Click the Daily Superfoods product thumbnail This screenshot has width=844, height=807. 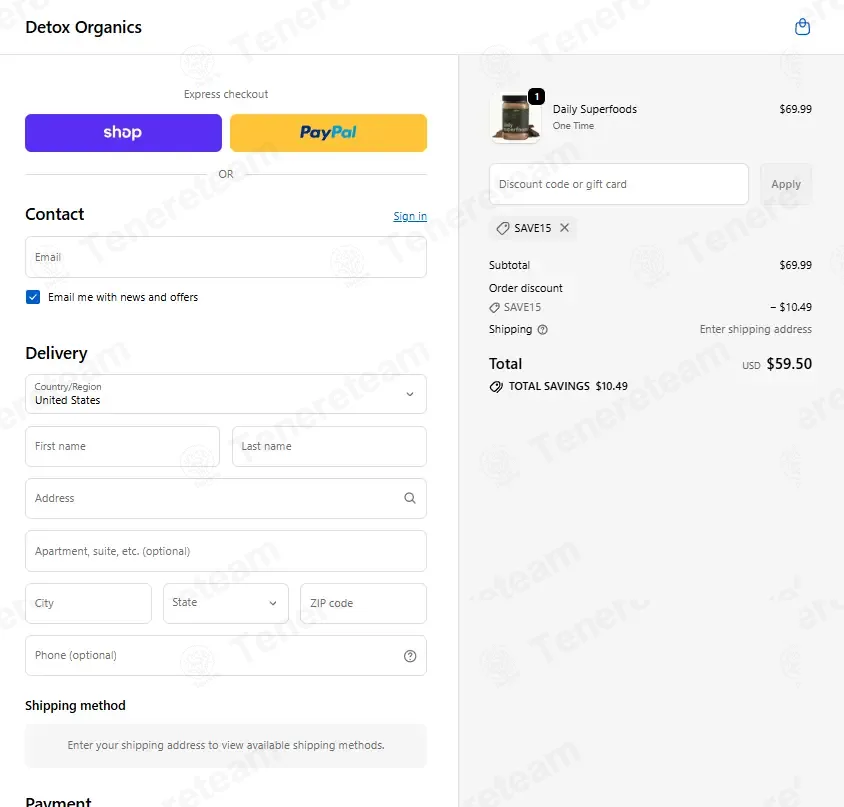516,118
